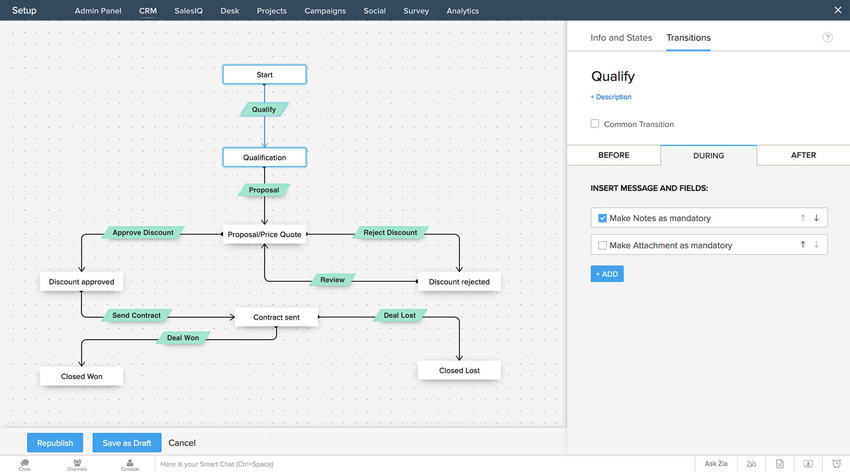Click the Republish button
850x472 pixels.
tap(55, 443)
